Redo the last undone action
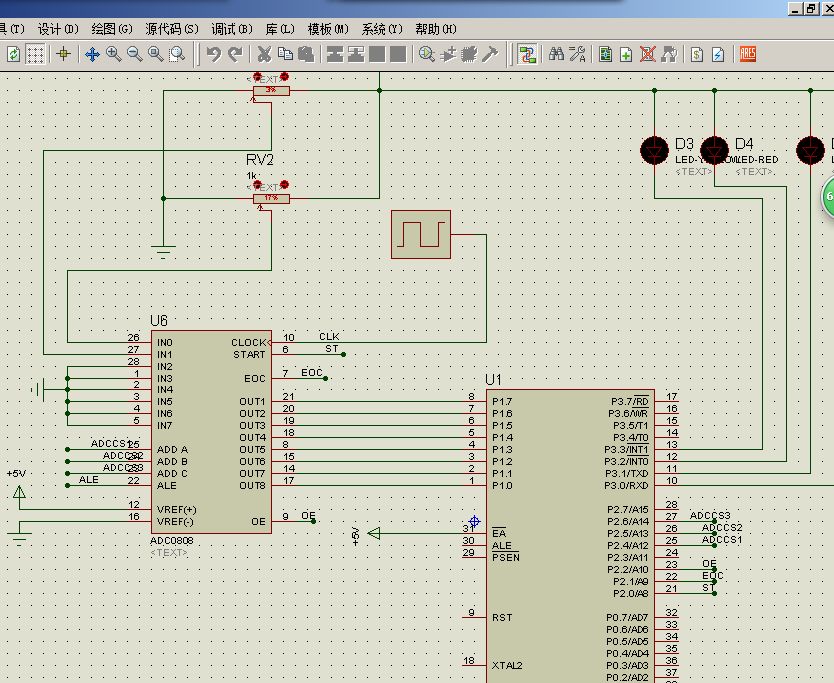834x683 pixels. coord(235,54)
